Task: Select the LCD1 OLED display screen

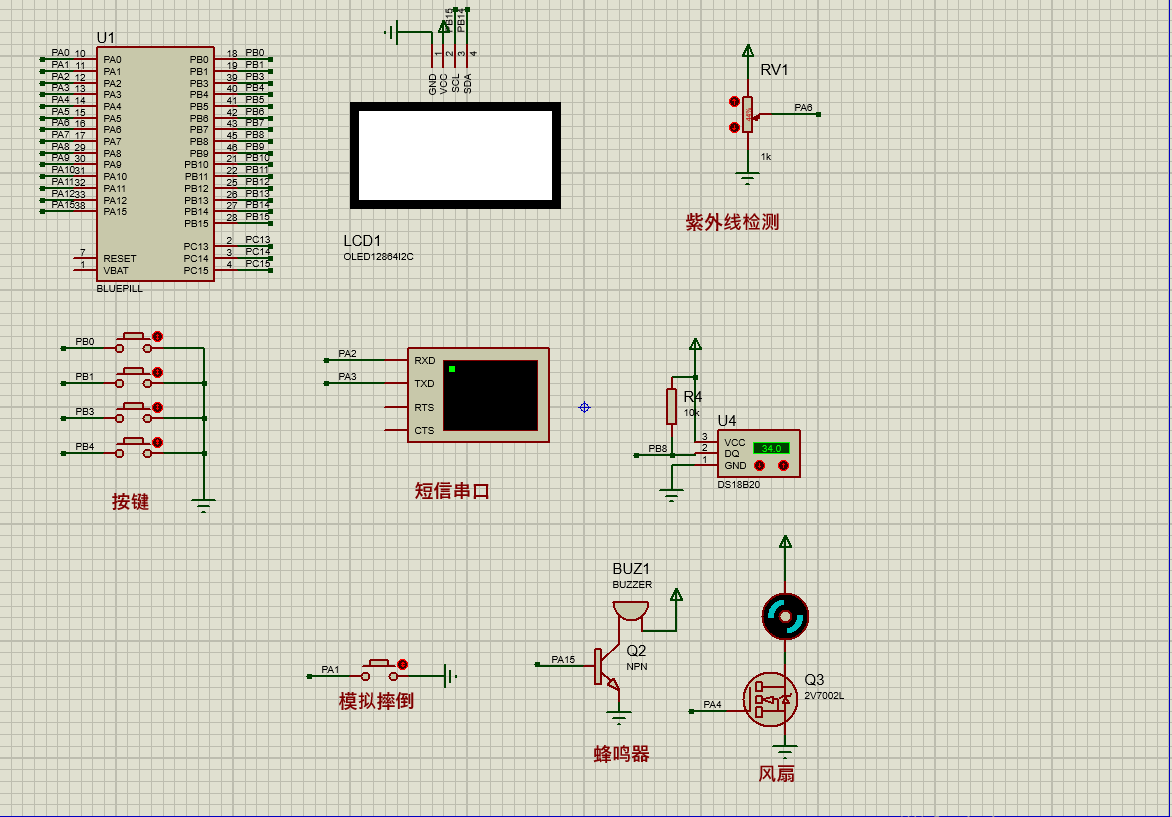Action: coord(455,155)
